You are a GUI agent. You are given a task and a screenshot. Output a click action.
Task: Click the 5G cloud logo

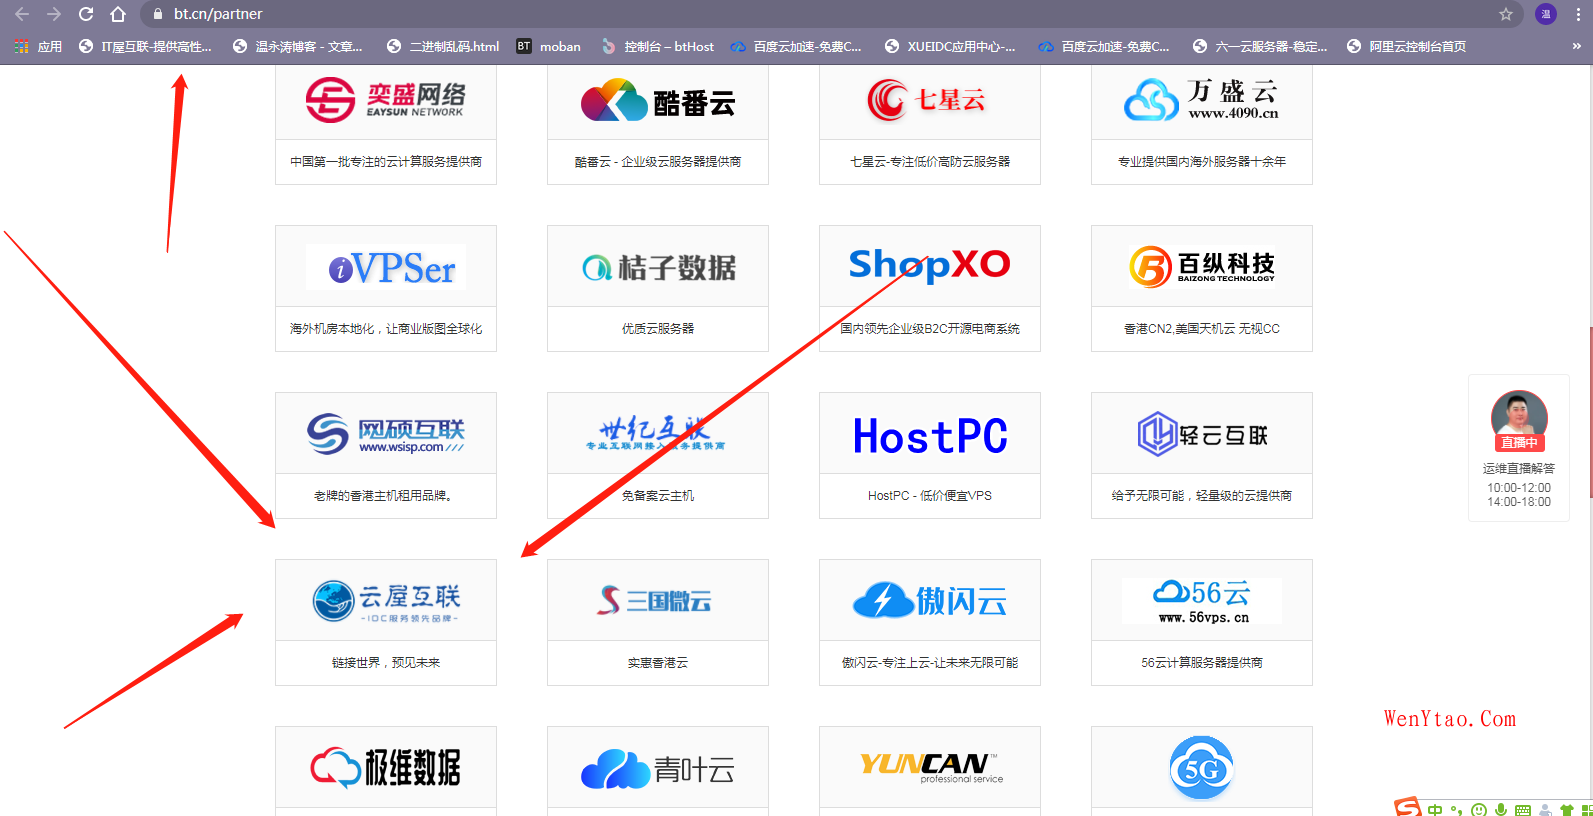(x=1202, y=768)
